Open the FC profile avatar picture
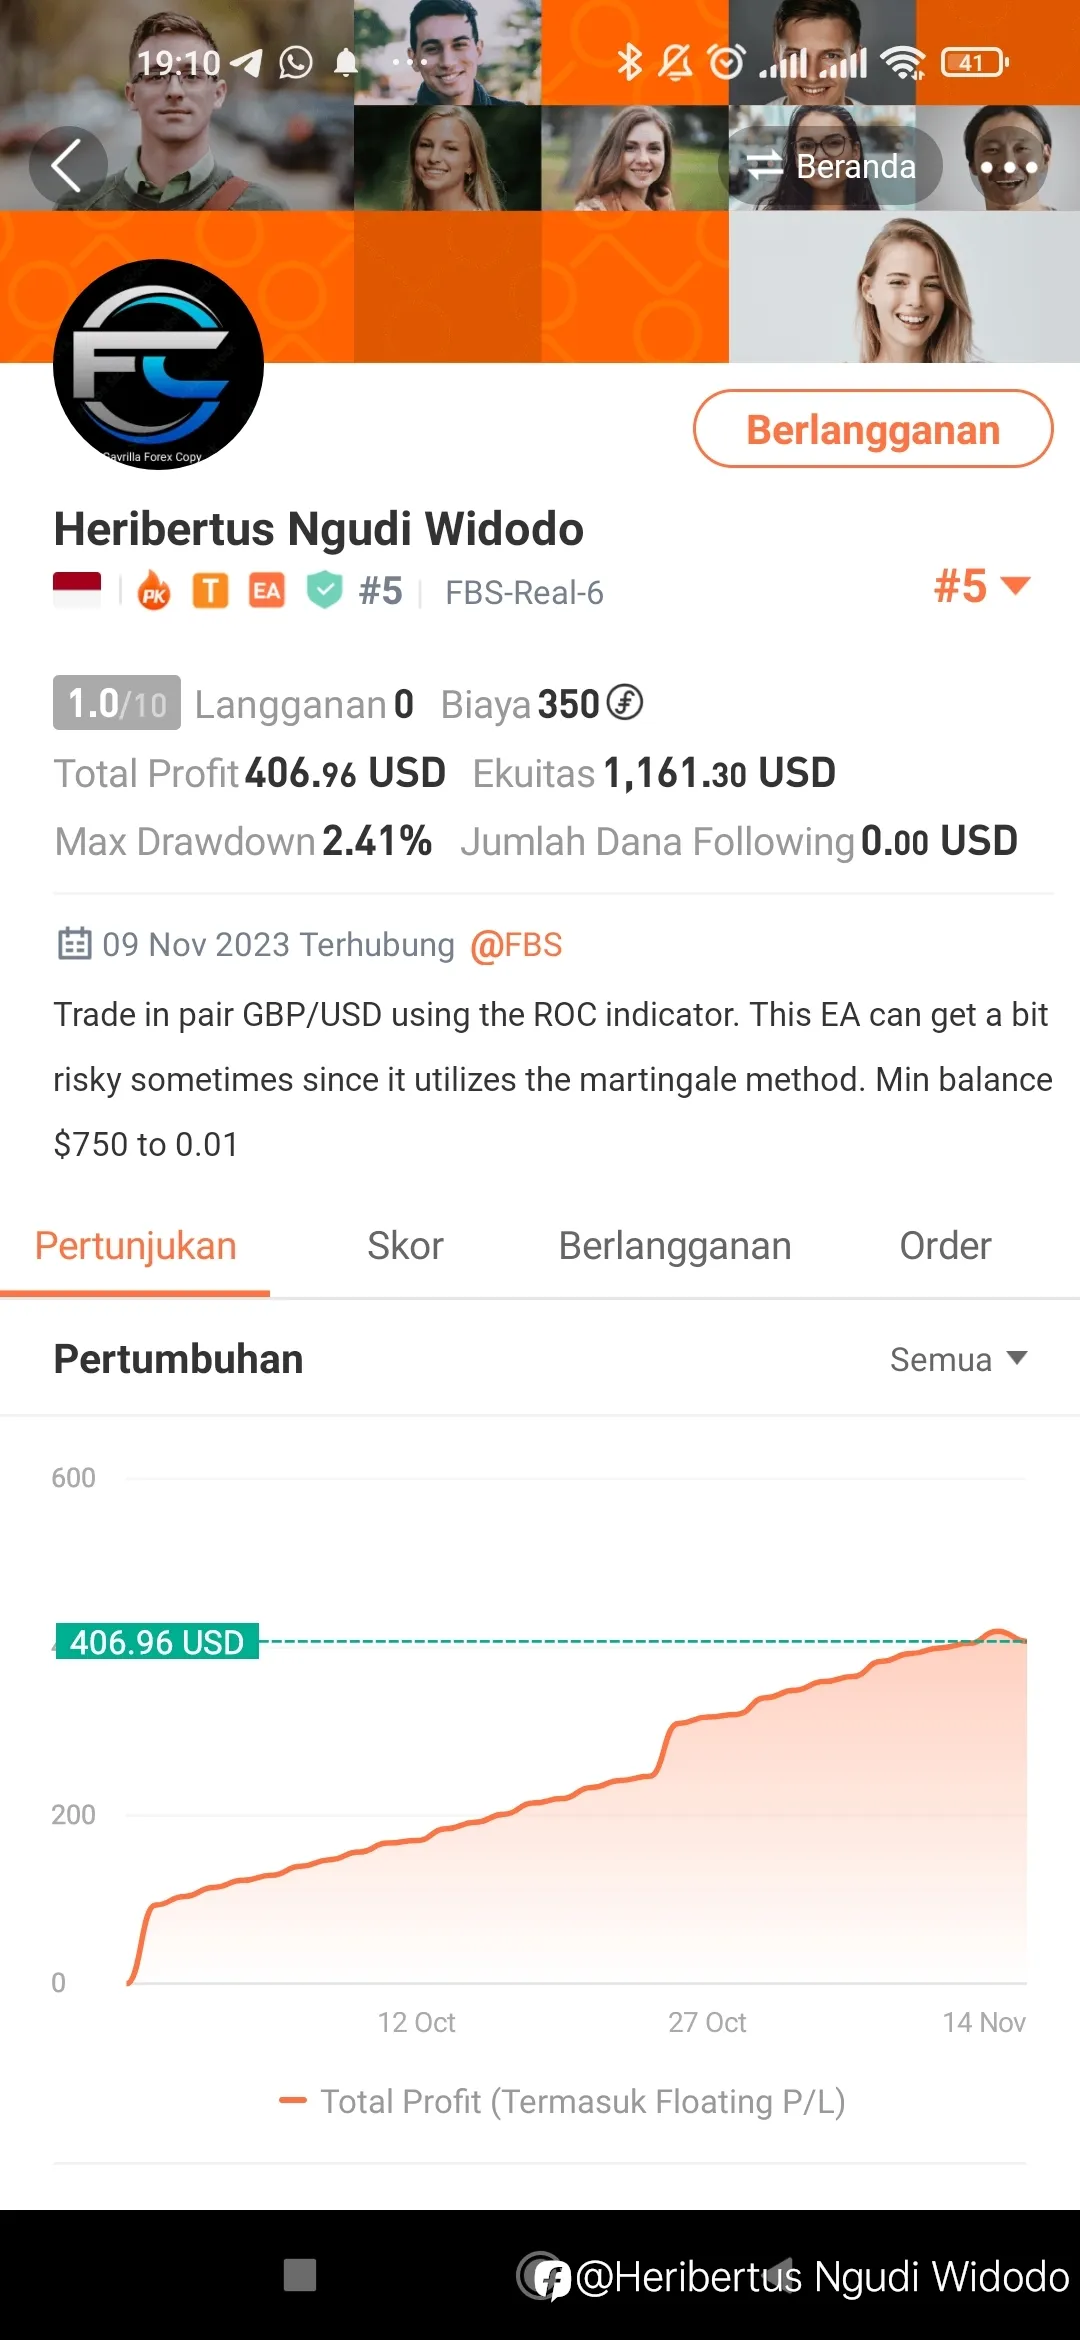 point(158,365)
